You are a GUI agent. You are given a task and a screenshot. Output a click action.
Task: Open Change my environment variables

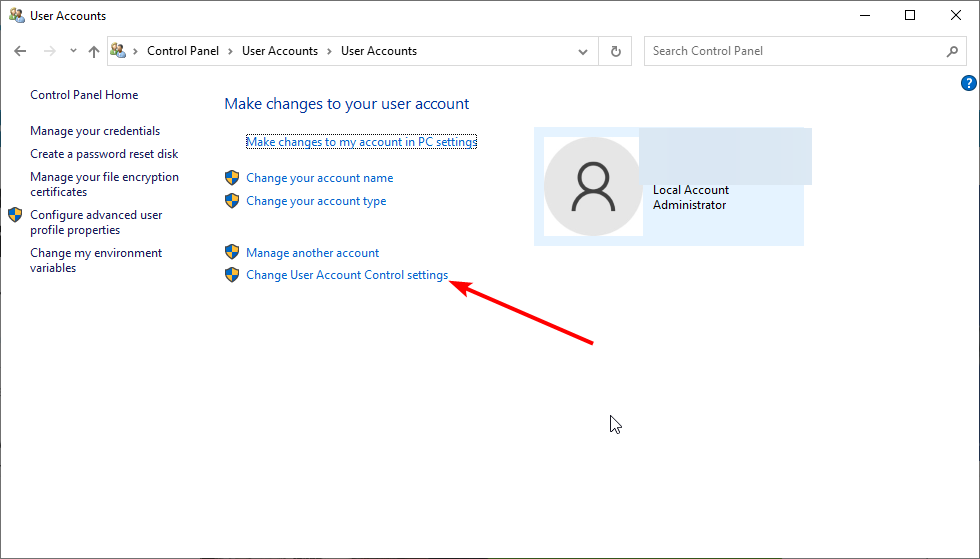coord(96,260)
